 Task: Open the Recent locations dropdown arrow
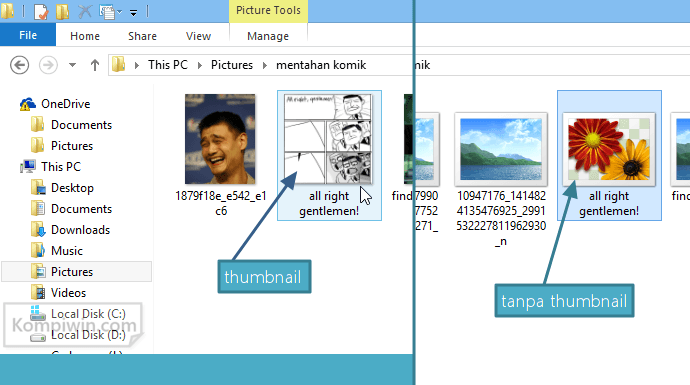pyautogui.click(x=73, y=65)
